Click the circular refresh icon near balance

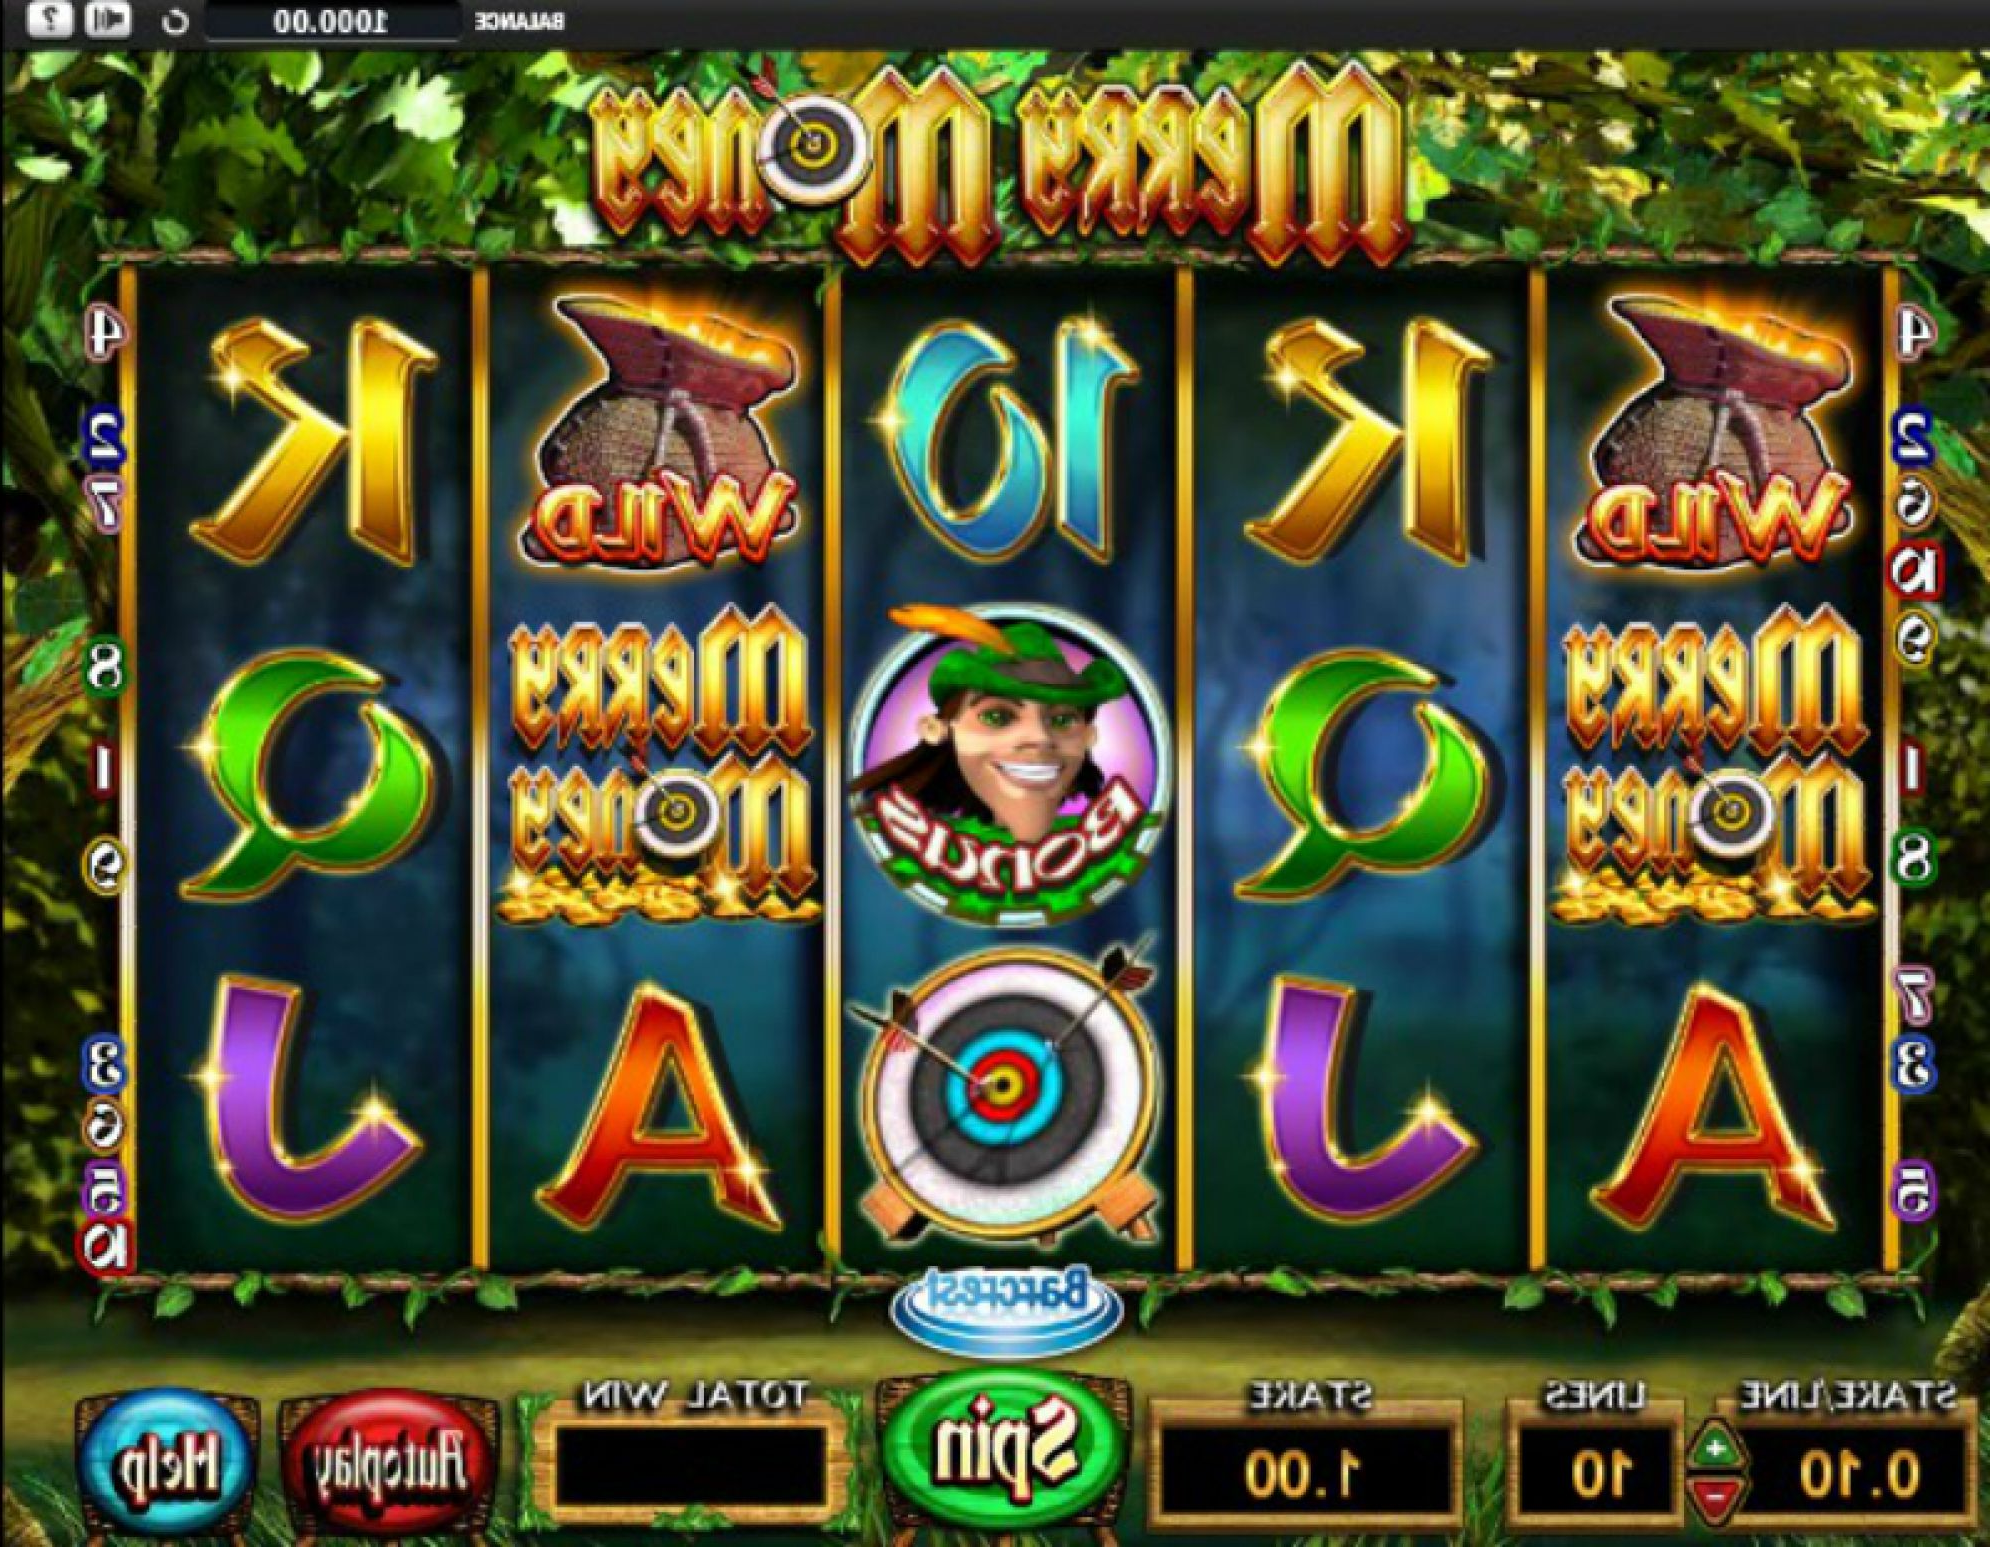click(175, 21)
